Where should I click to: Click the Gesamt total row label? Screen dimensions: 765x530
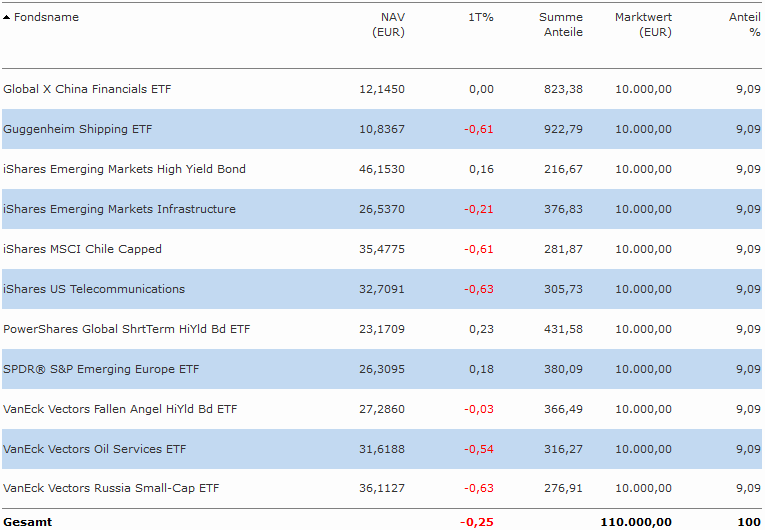tap(28, 521)
